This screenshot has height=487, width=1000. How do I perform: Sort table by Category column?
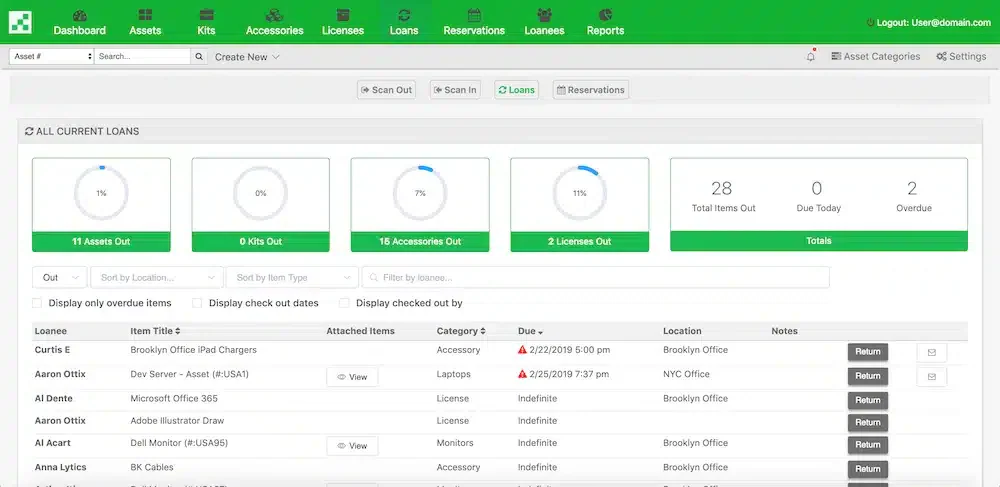461,331
